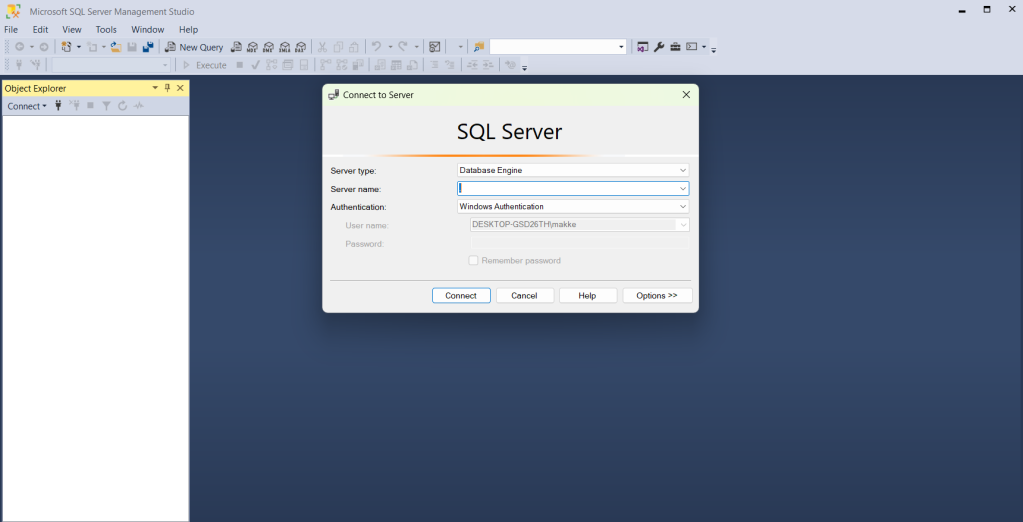Screen dimensions: 1023x522
Task: Click the Stop square icon in Object Explorer
Action: tap(91, 106)
